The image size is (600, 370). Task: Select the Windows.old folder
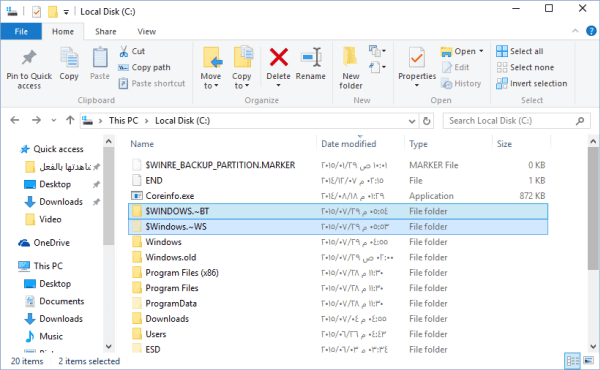(338, 257)
